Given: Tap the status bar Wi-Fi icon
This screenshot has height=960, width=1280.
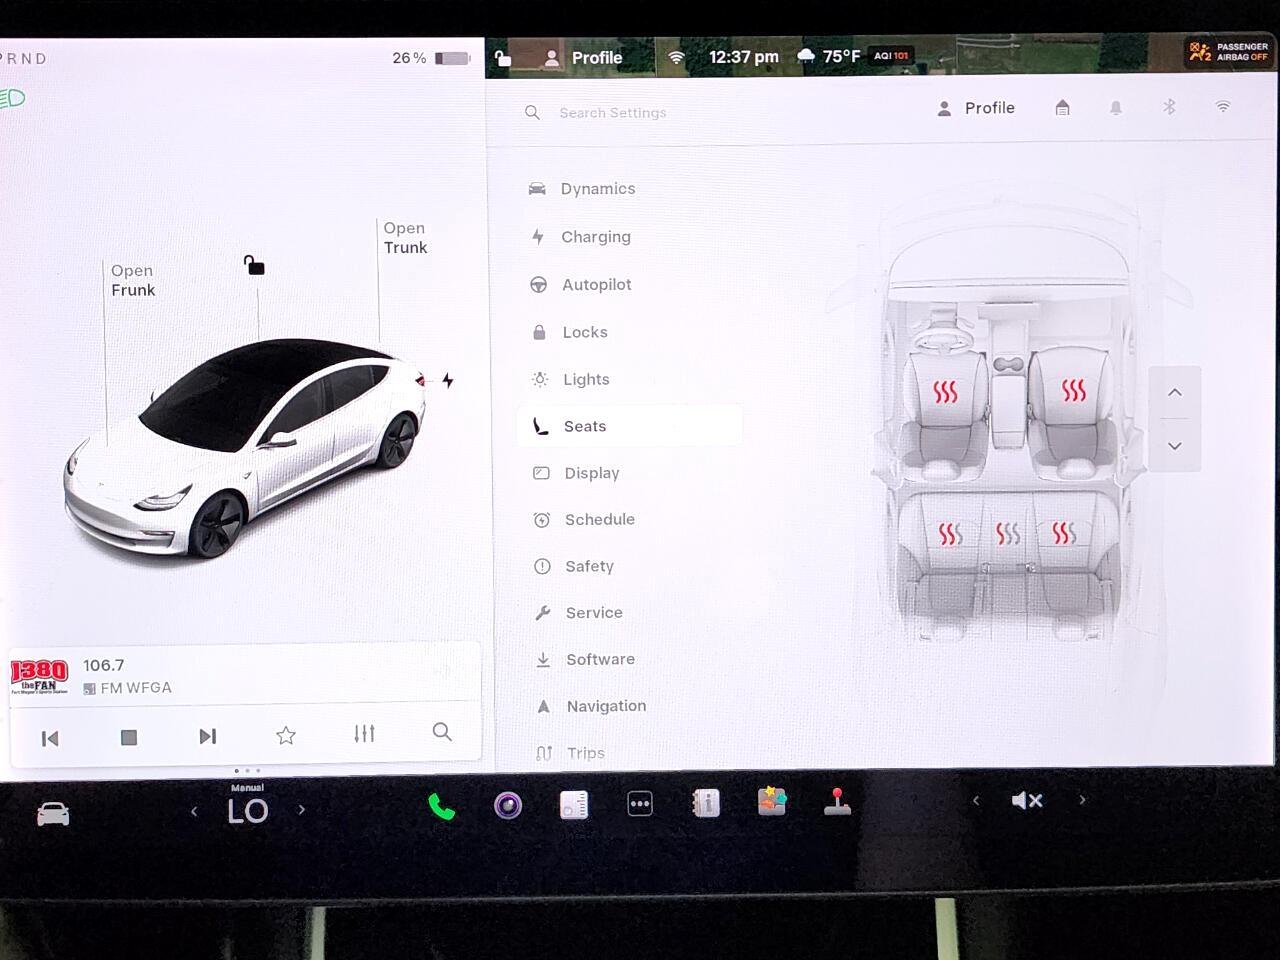Looking at the screenshot, I should (x=676, y=58).
